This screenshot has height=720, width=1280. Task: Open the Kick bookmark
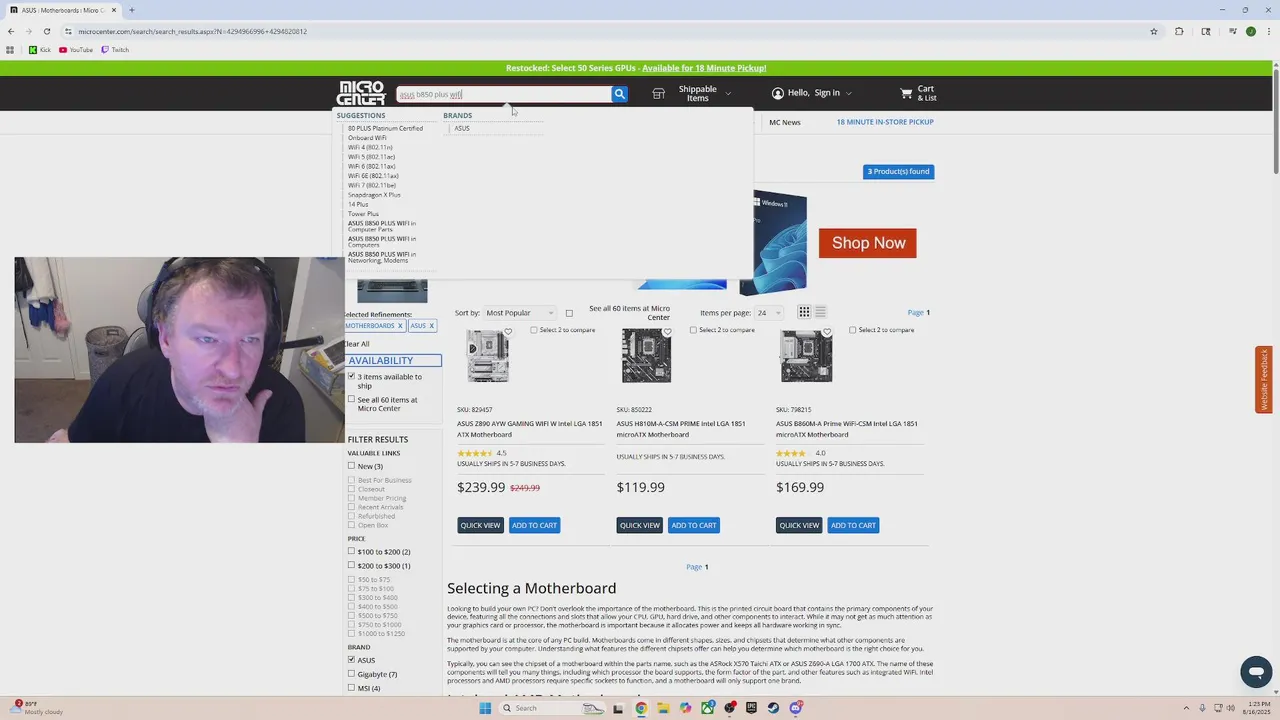point(40,50)
